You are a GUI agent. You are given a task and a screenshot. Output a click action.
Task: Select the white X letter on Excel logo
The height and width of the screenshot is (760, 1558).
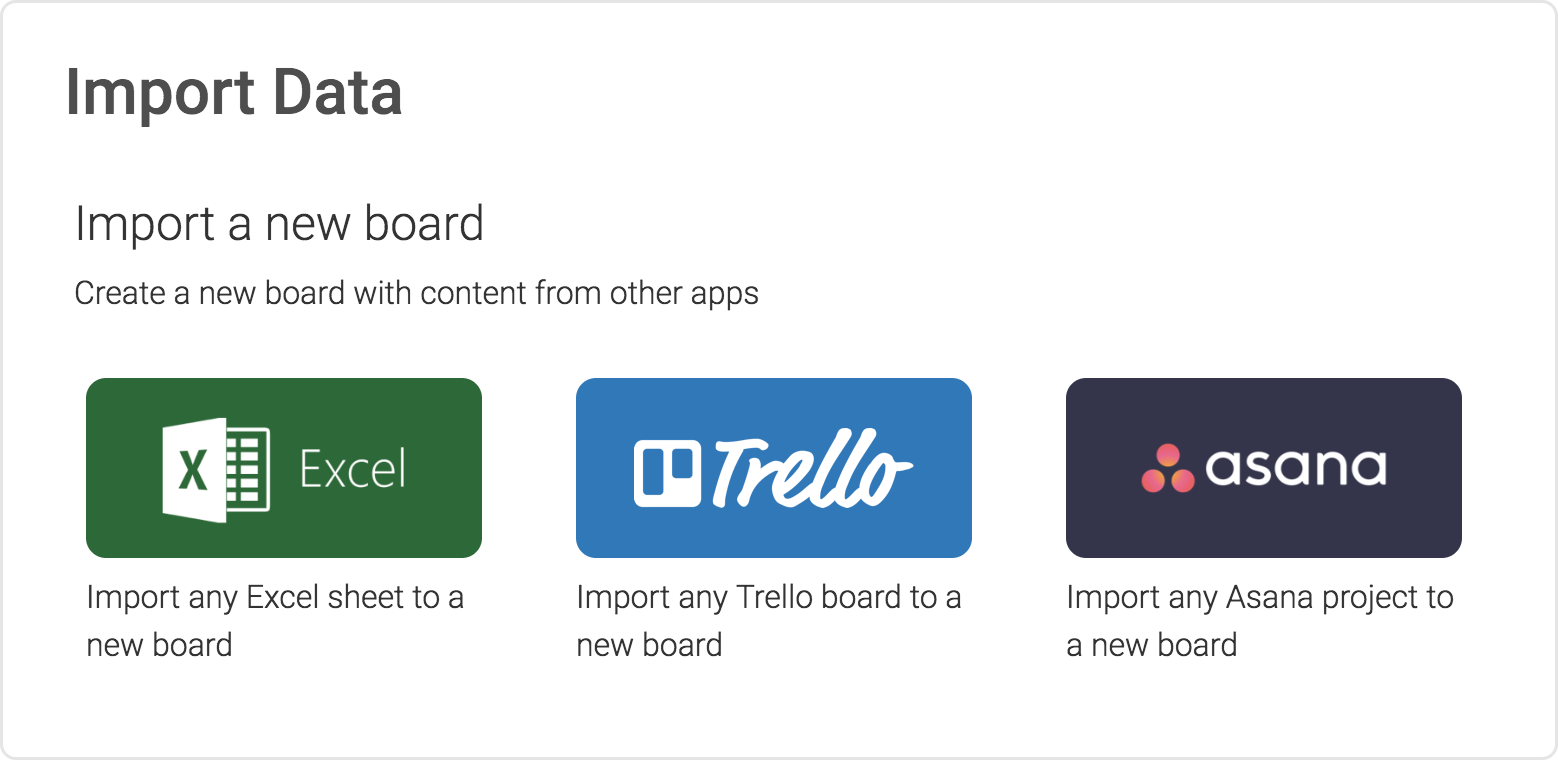[x=193, y=469]
